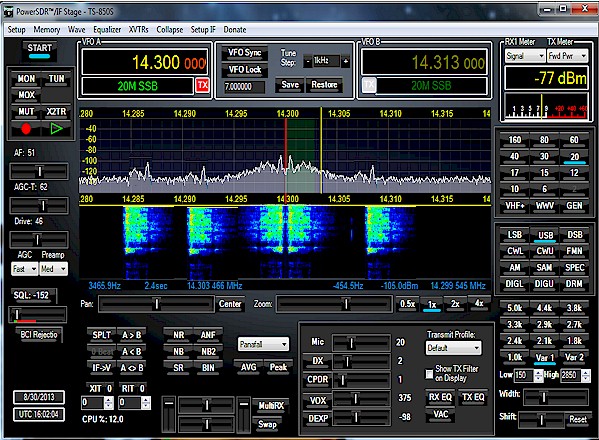Click the MultiRX button
This screenshot has height=440, width=599.
pyautogui.click(x=271, y=406)
